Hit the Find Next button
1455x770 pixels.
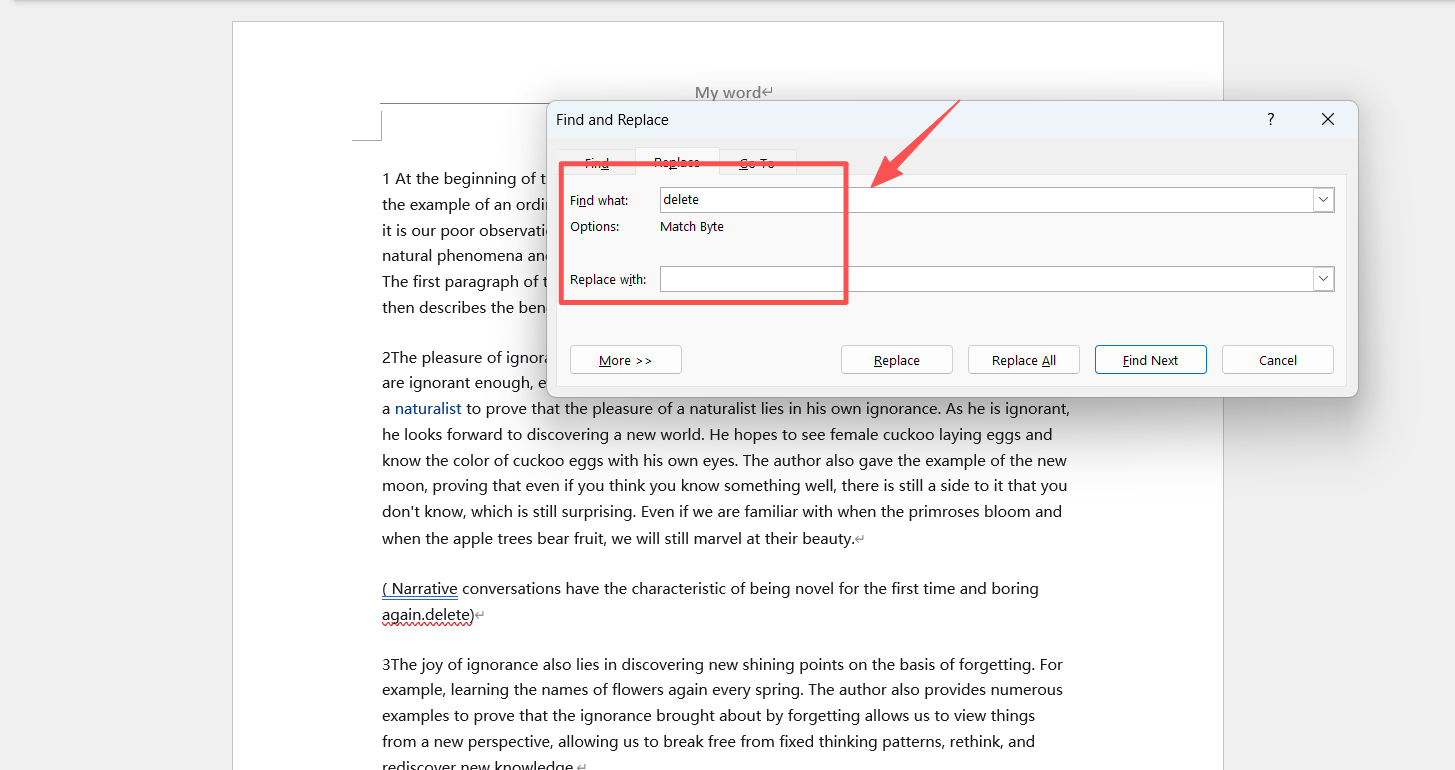click(x=1150, y=360)
